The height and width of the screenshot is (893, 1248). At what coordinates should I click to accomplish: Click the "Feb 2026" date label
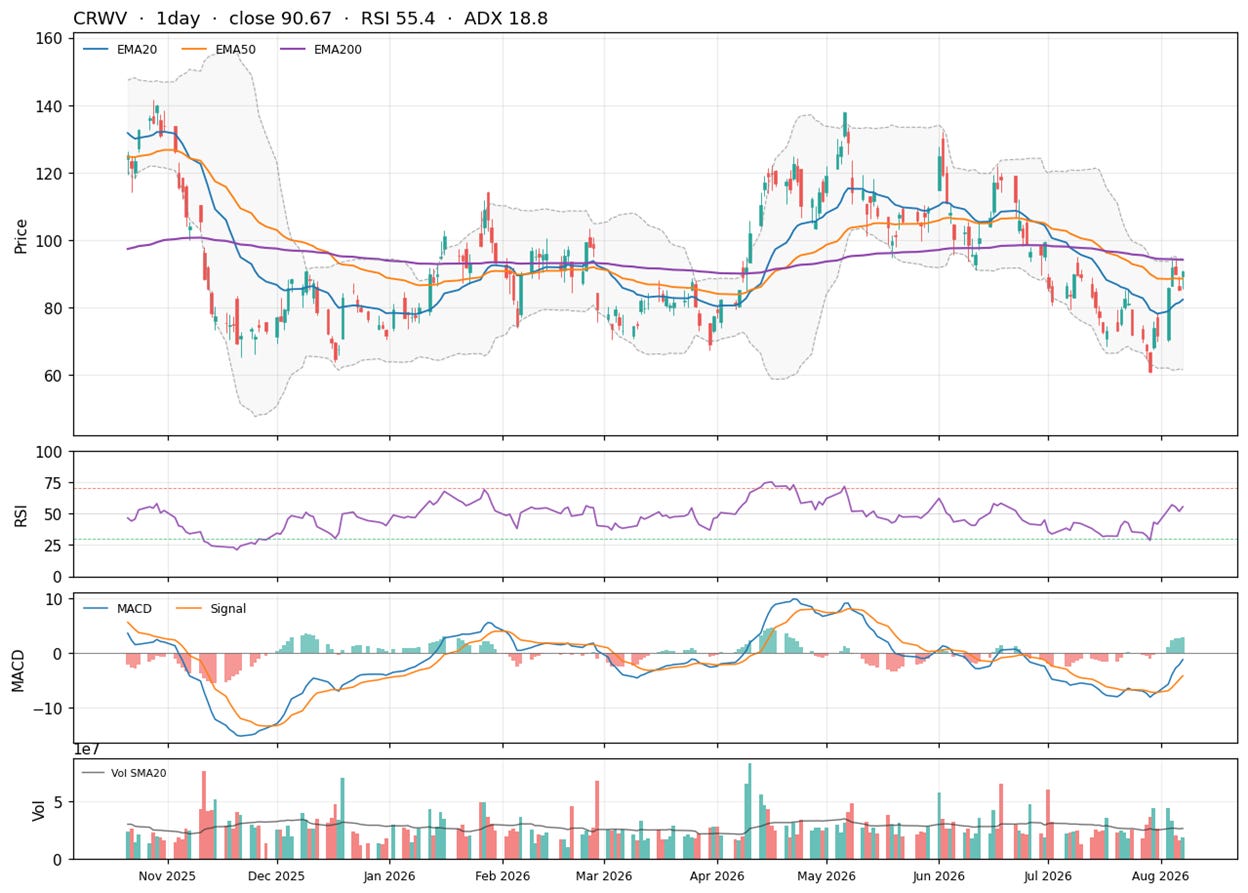pos(502,876)
